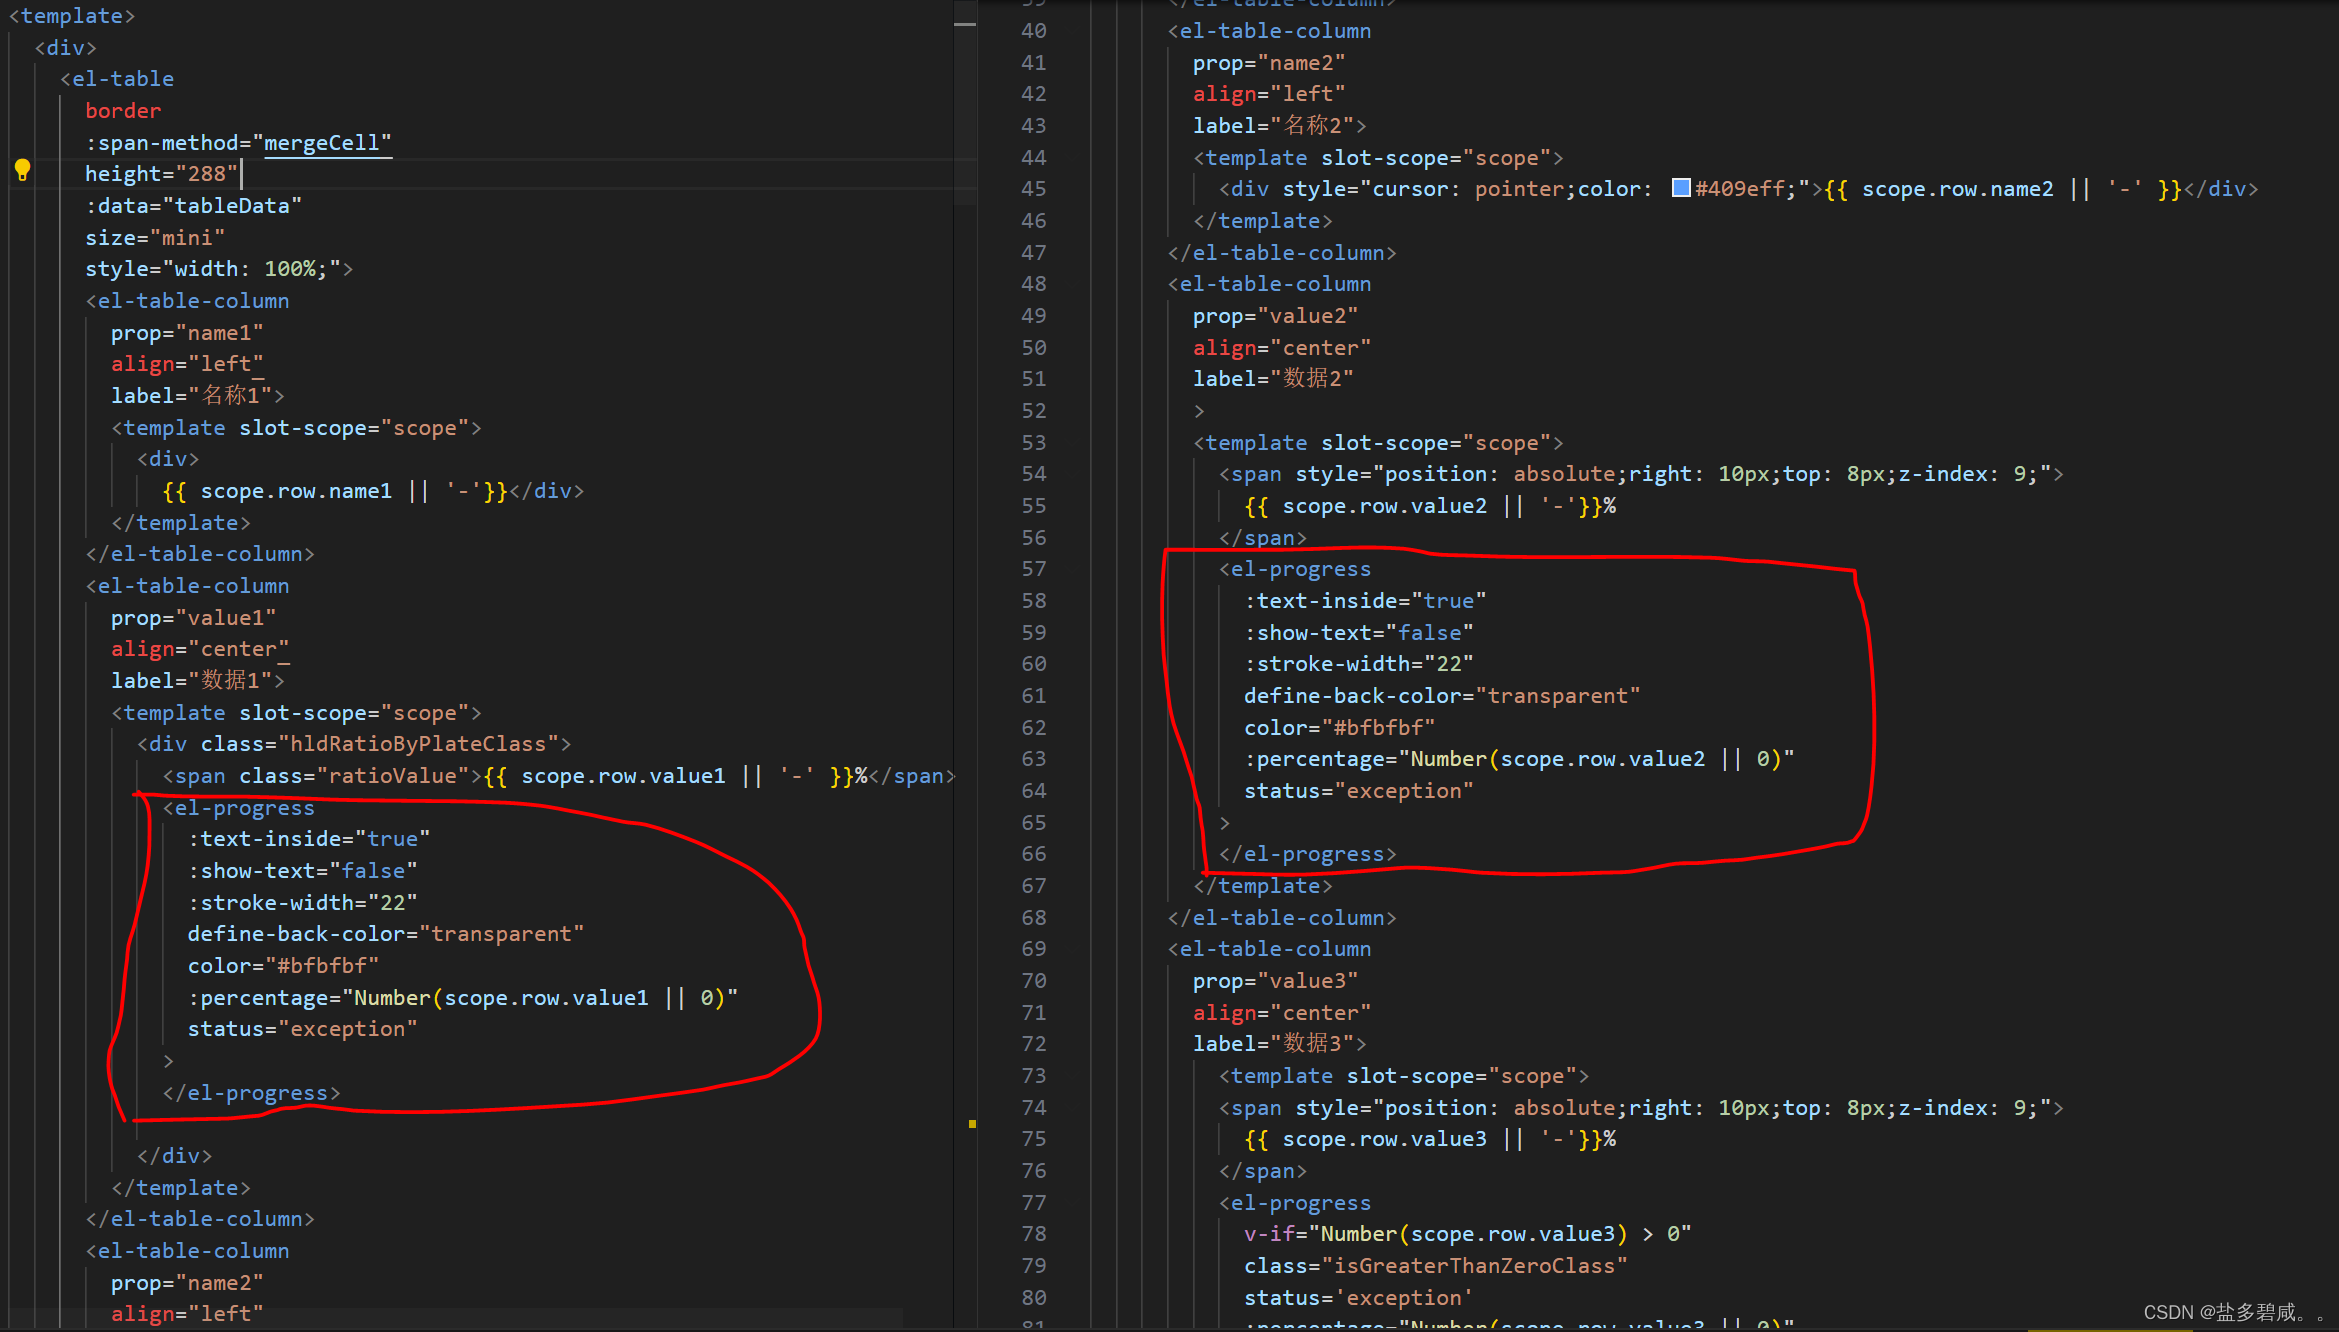Open the #409eff color swatch picker
The height and width of the screenshot is (1332, 2339).
[1681, 188]
